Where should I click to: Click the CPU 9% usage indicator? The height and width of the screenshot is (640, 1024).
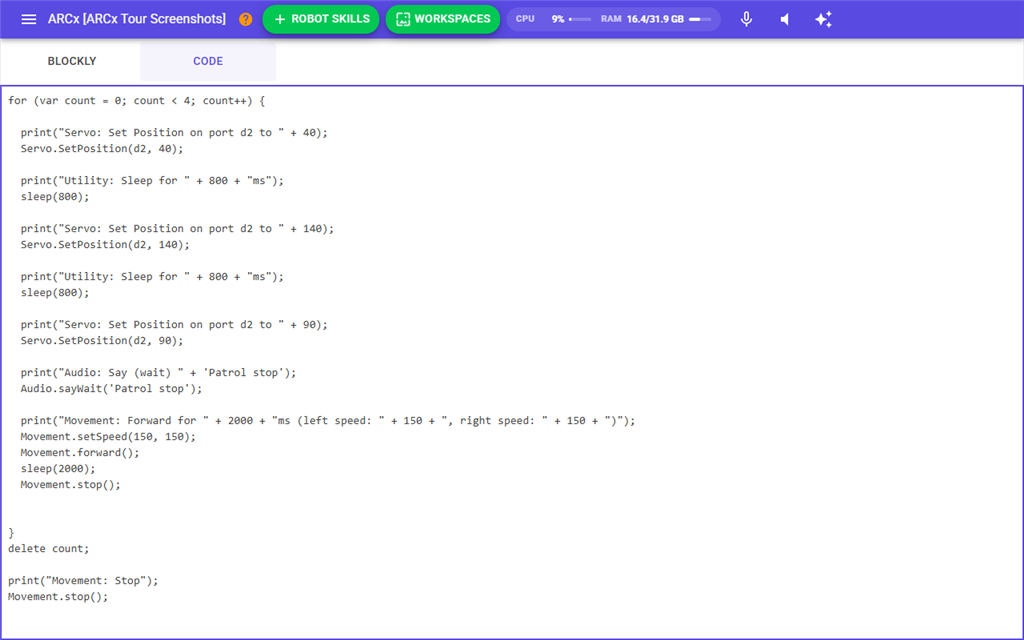(x=552, y=19)
